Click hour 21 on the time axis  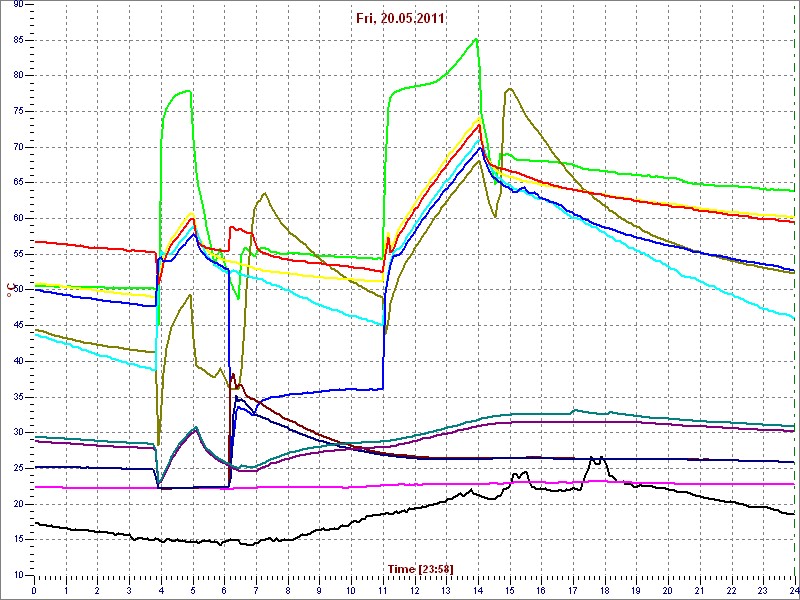point(700,588)
